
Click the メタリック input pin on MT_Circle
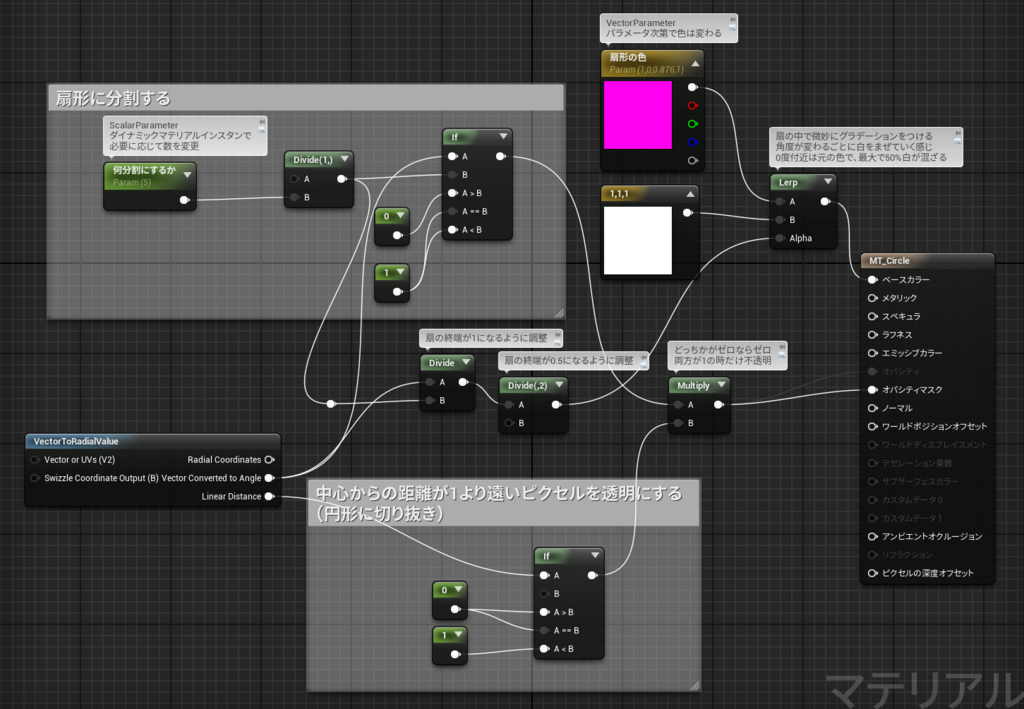[872, 298]
